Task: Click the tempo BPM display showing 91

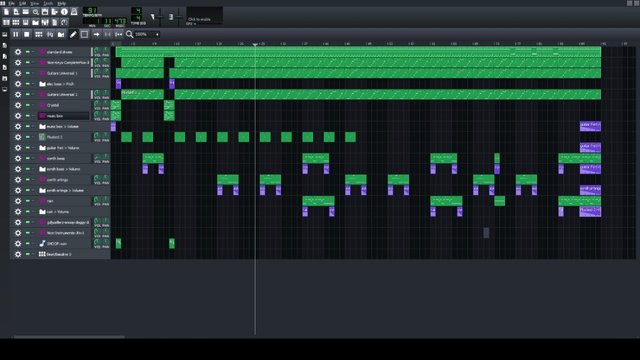Action: pyautogui.click(x=90, y=10)
